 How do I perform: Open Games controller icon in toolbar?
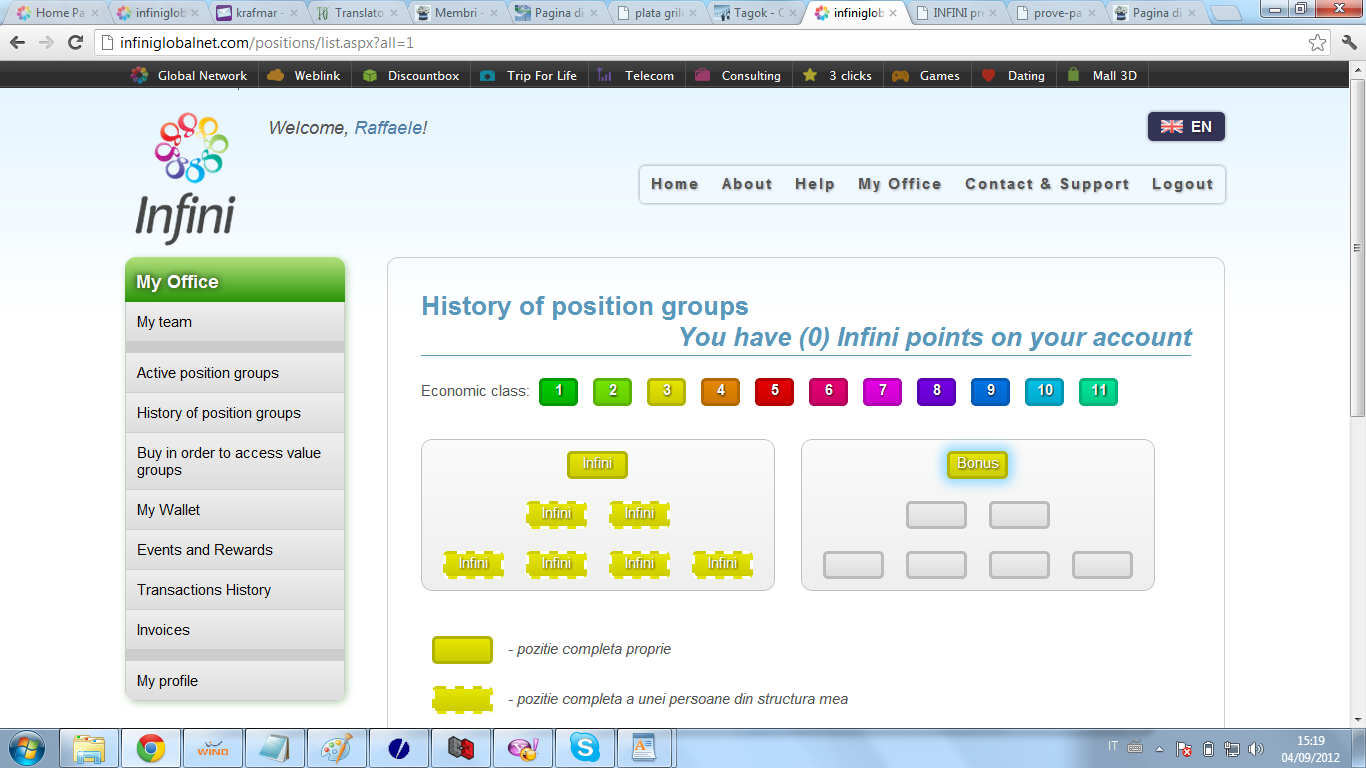pyautogui.click(x=901, y=76)
